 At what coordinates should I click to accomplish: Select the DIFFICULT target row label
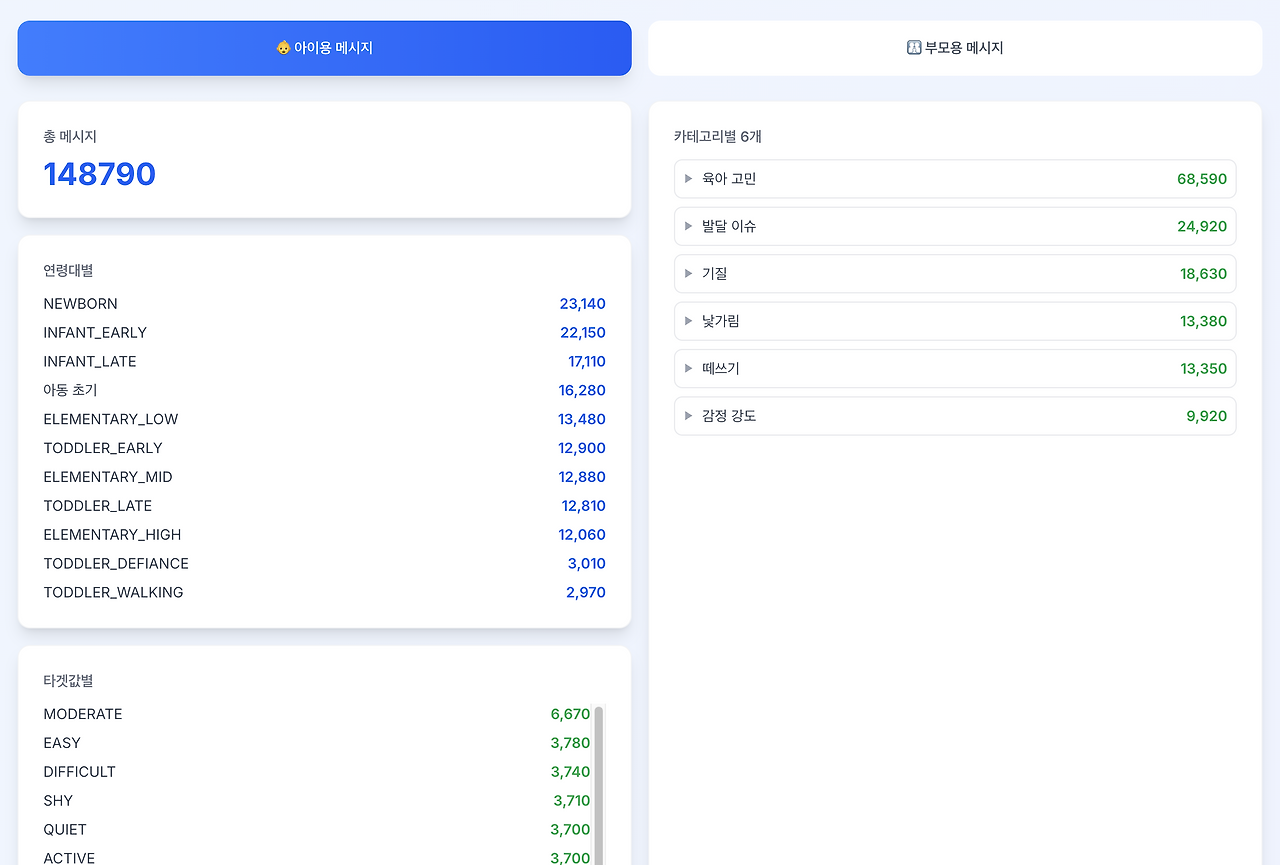(x=80, y=773)
